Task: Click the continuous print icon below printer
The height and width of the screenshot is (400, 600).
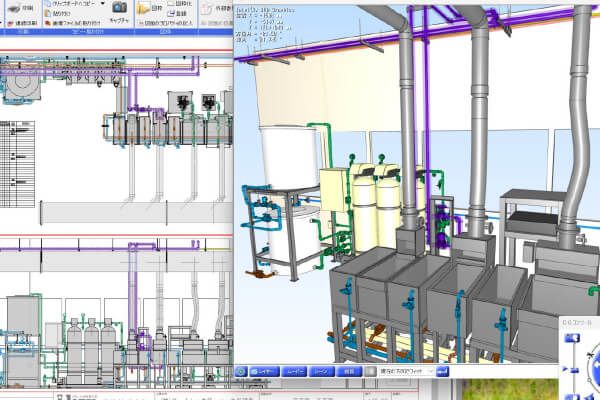Action: pyautogui.click(x=11, y=23)
